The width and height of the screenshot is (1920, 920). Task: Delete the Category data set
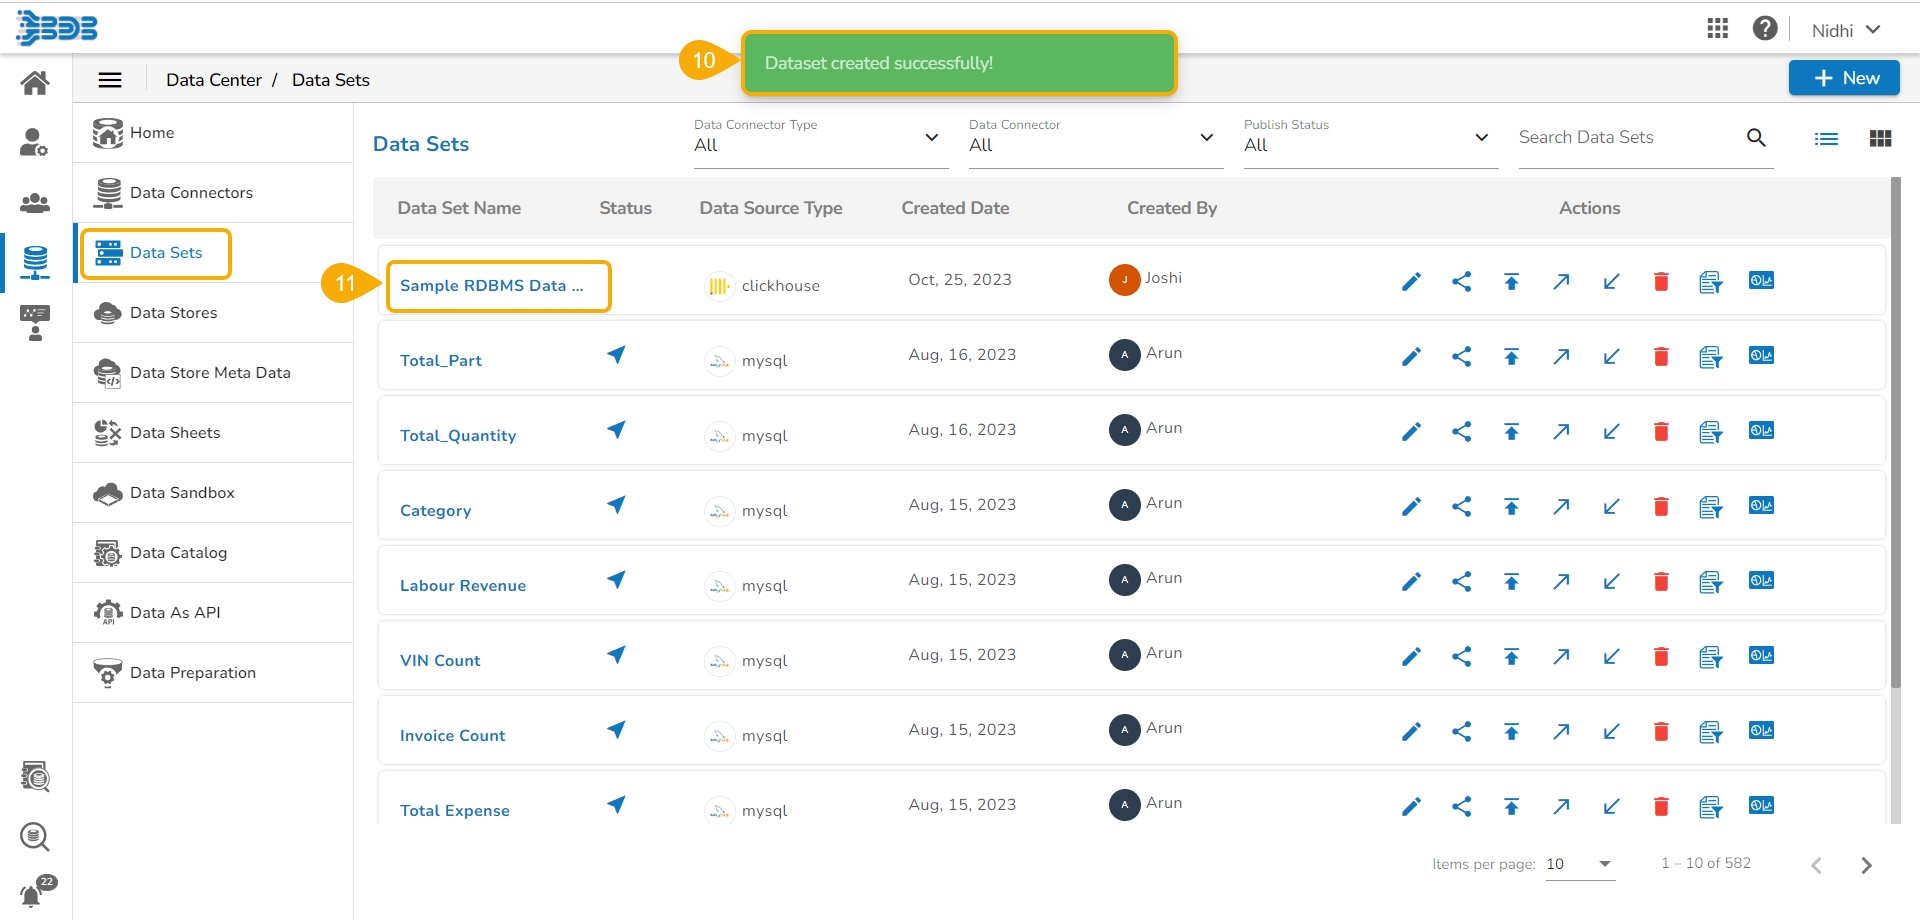1661,507
